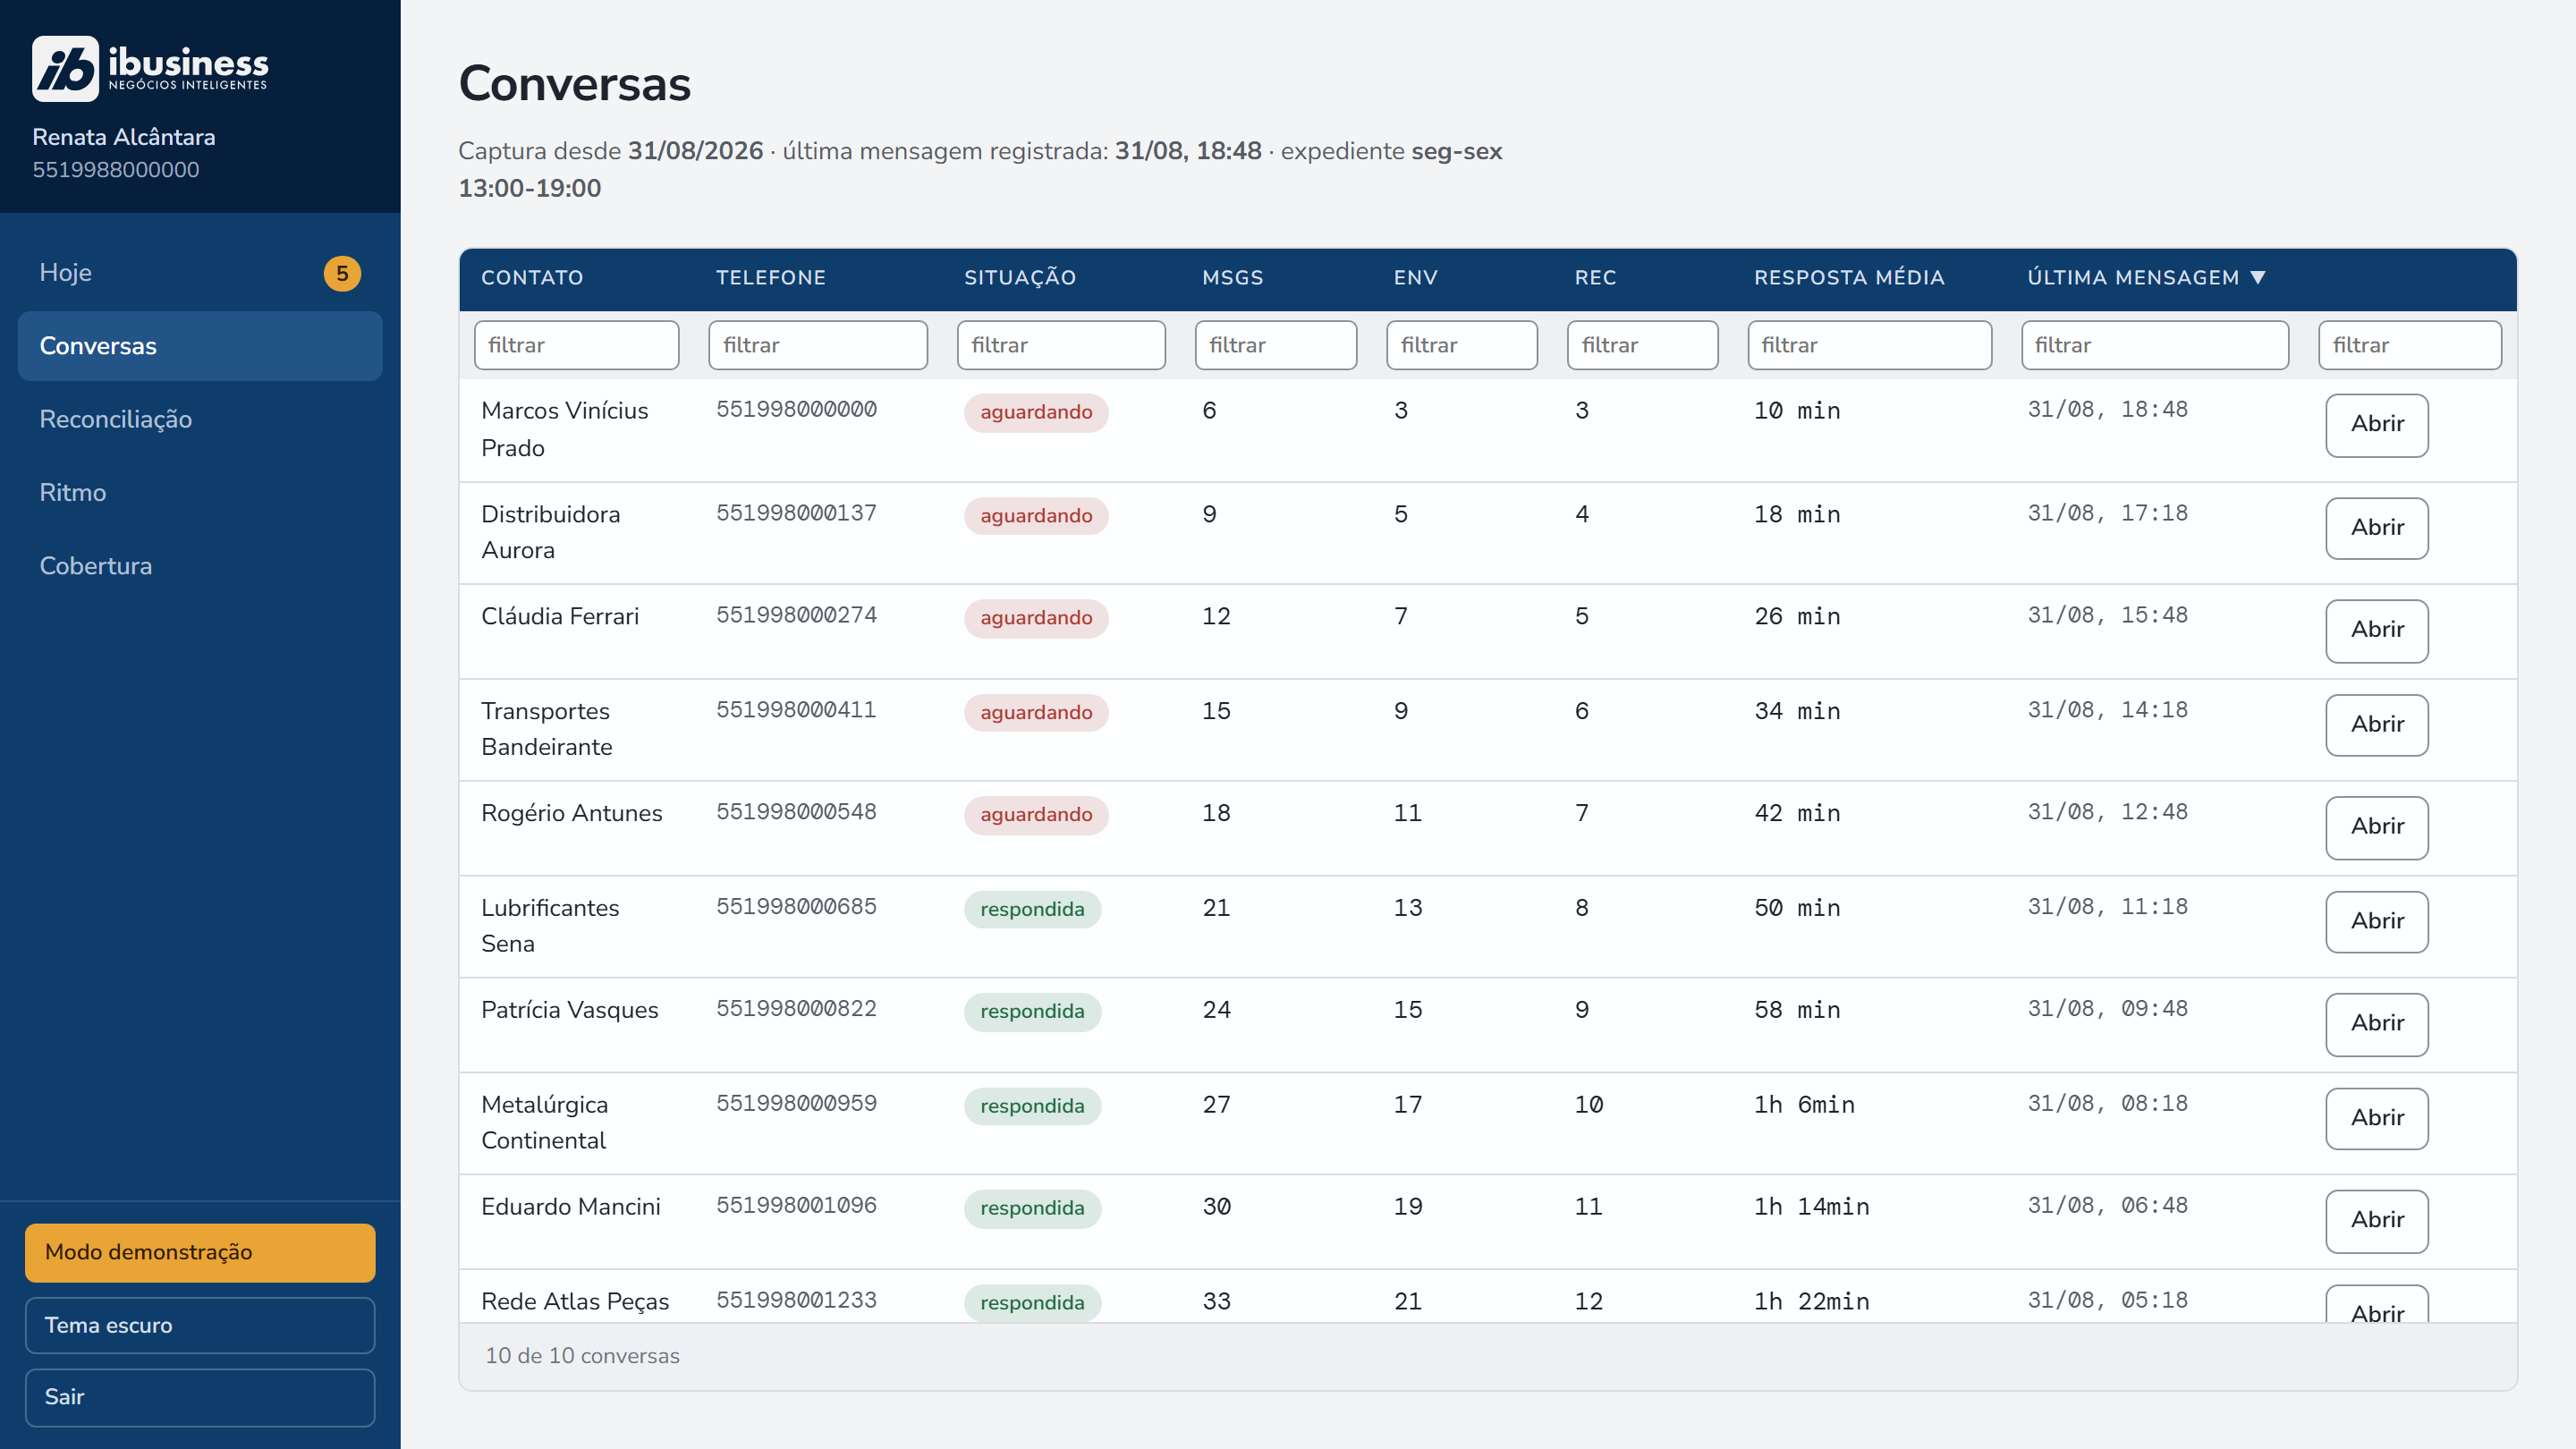Click aguardando badge for Transportes Bandeirante
Viewport: 2576px width, 1449px height.
pos(1036,713)
